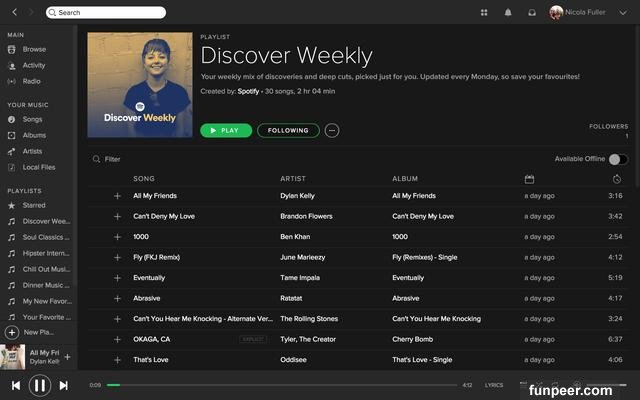This screenshot has width=640, height=400.
Task: Toggle the Following button
Action: pos(288,130)
